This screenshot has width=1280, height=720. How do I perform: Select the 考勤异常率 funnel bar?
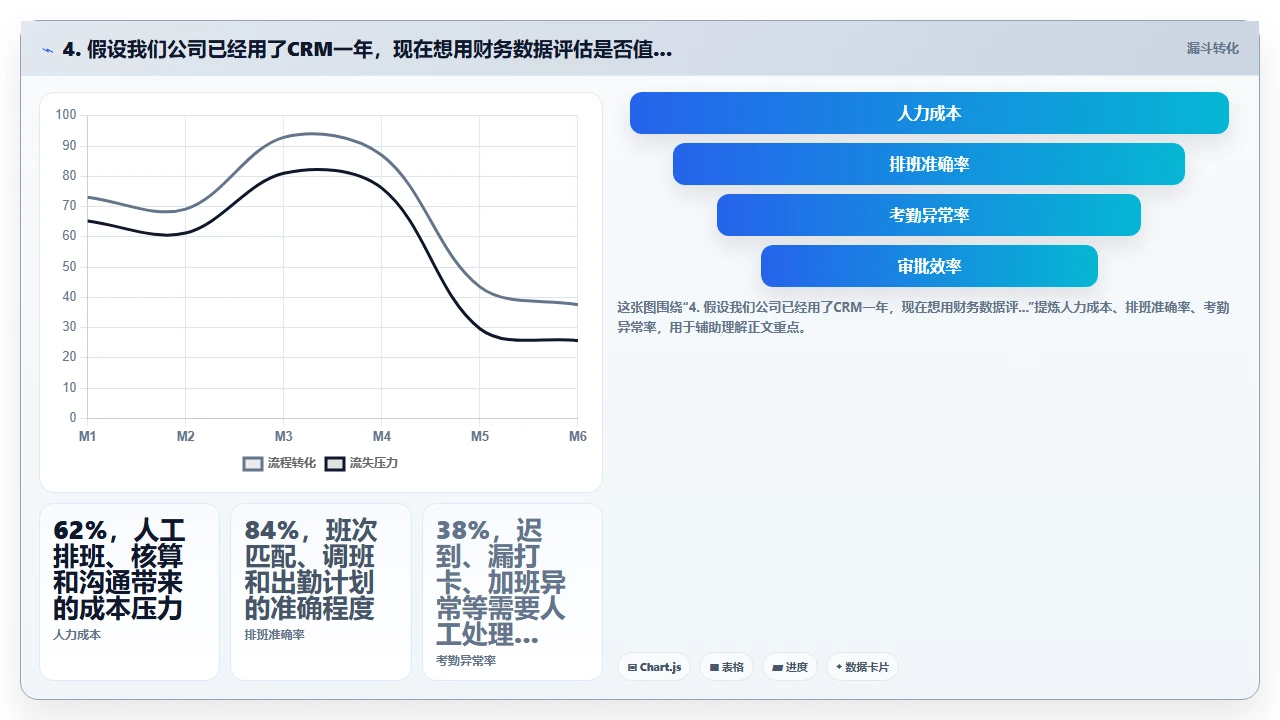pyautogui.click(x=929, y=215)
